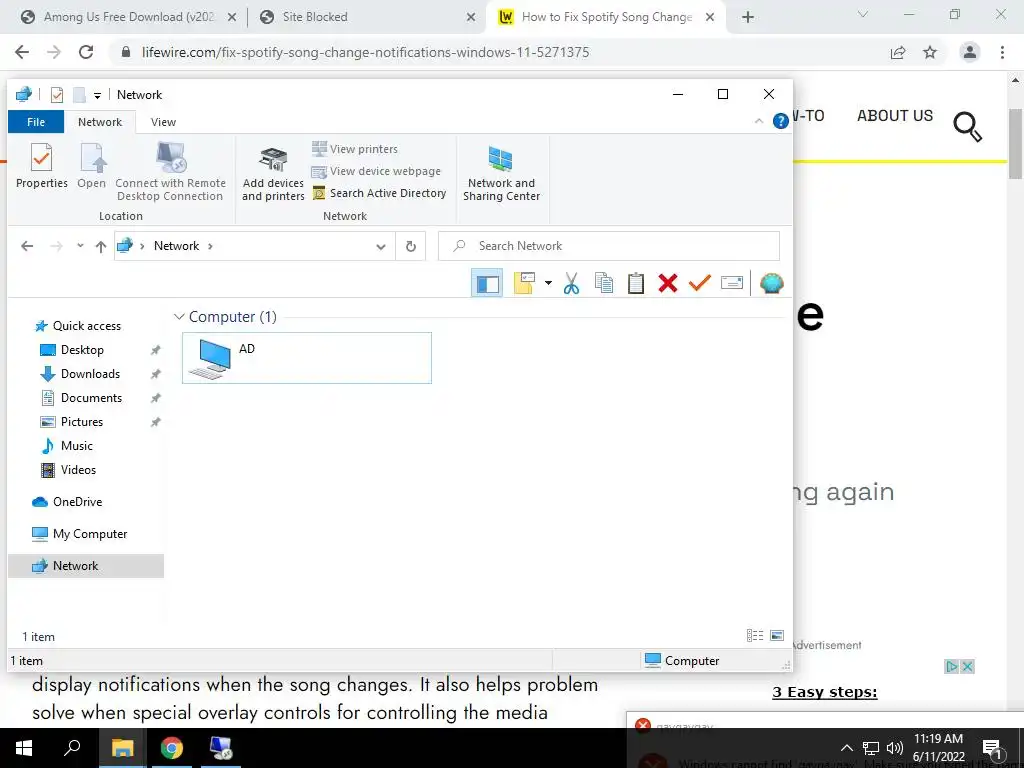Go back in Explorer navigation
The width and height of the screenshot is (1024, 768).
[x=27, y=246]
